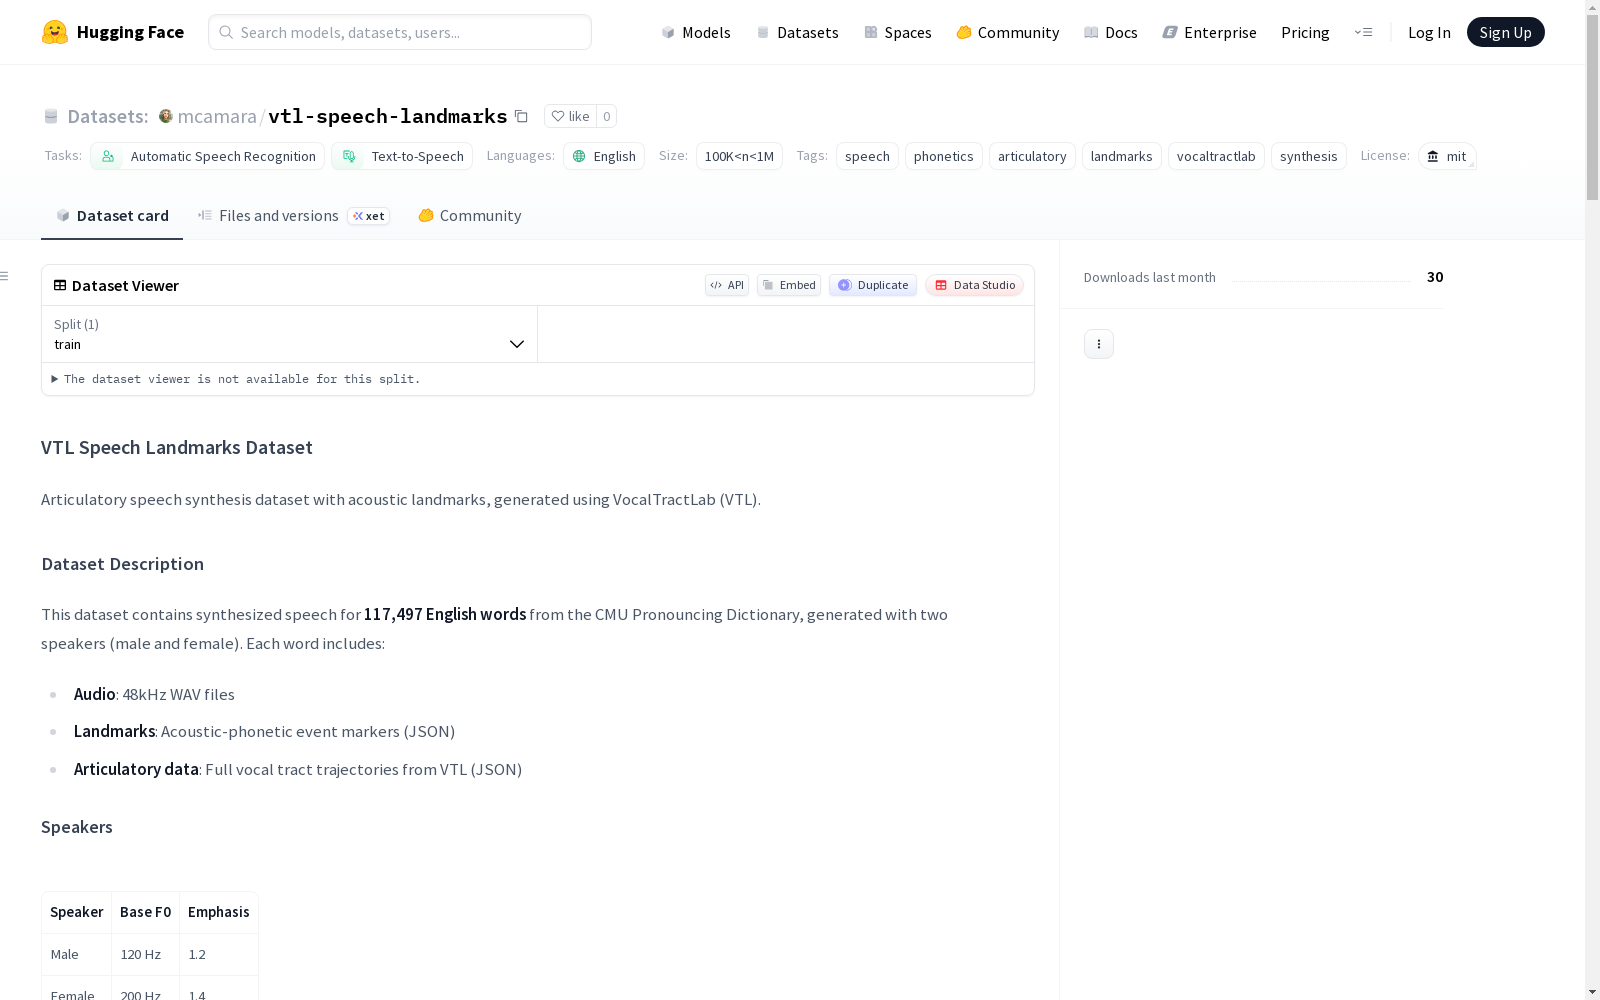The image size is (1600, 1000).
Task: Open the Docs navigation item
Action: tap(1111, 32)
